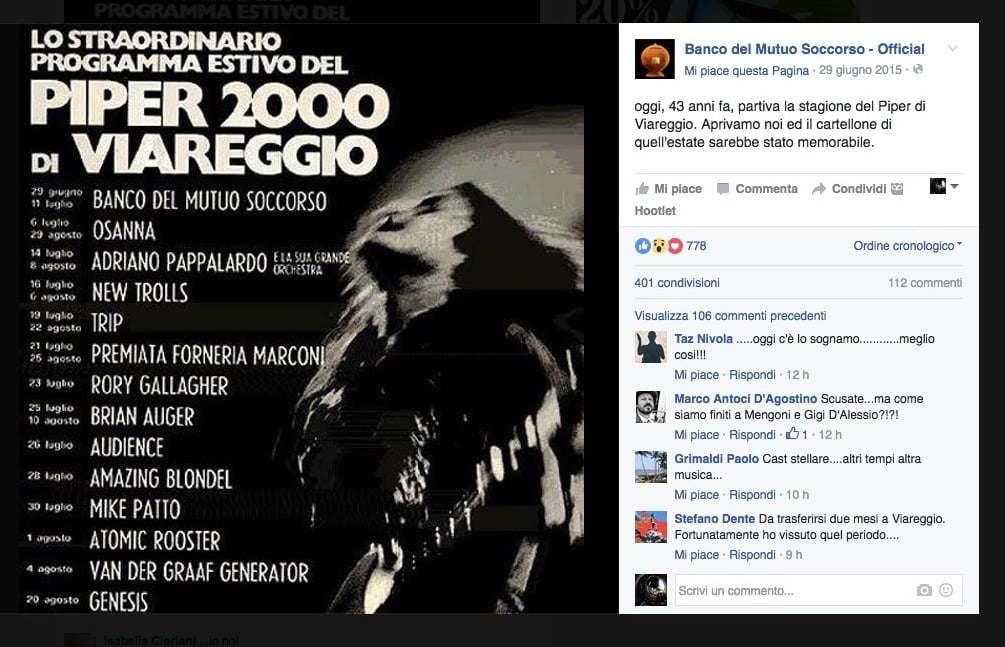Open Banco del Mutuo Soccorso - Official page
This screenshot has height=647, width=1005.
[x=804, y=49]
